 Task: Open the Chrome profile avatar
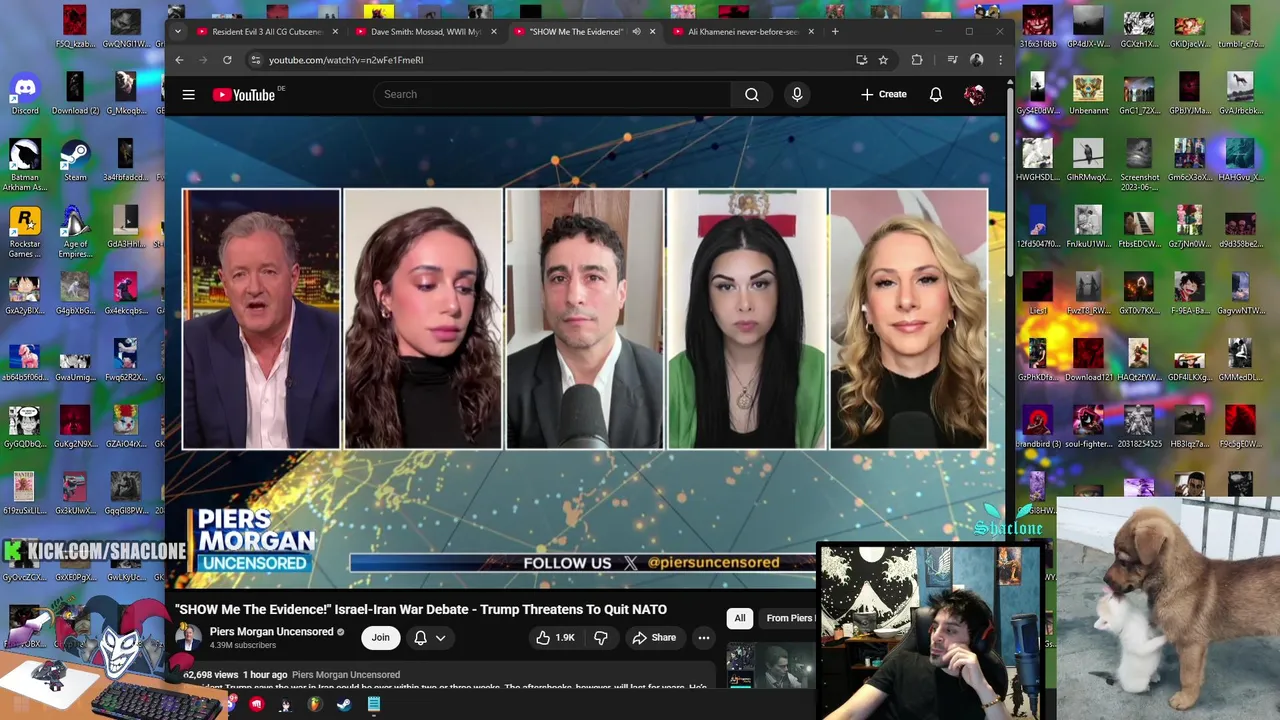tap(977, 60)
